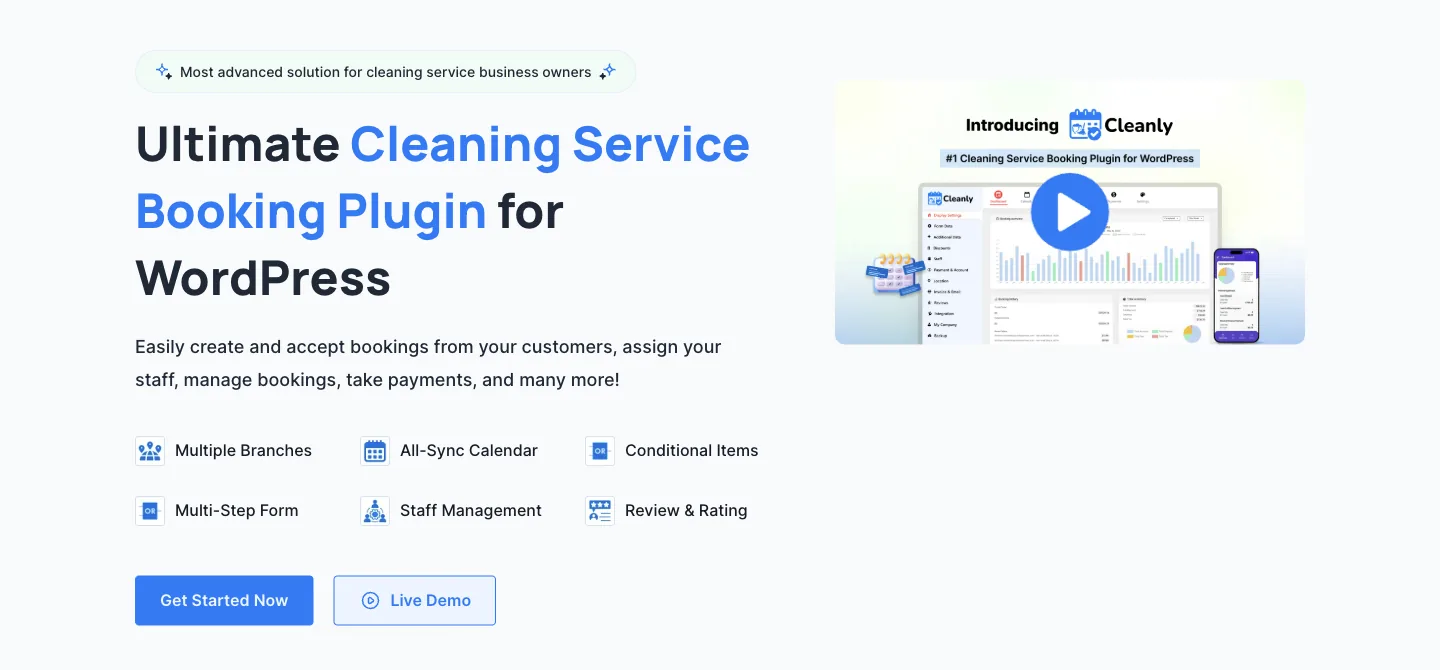Select the 'Multiple Branches' label
Screen dimensions: 1440x670
pyautogui.click(x=243, y=451)
